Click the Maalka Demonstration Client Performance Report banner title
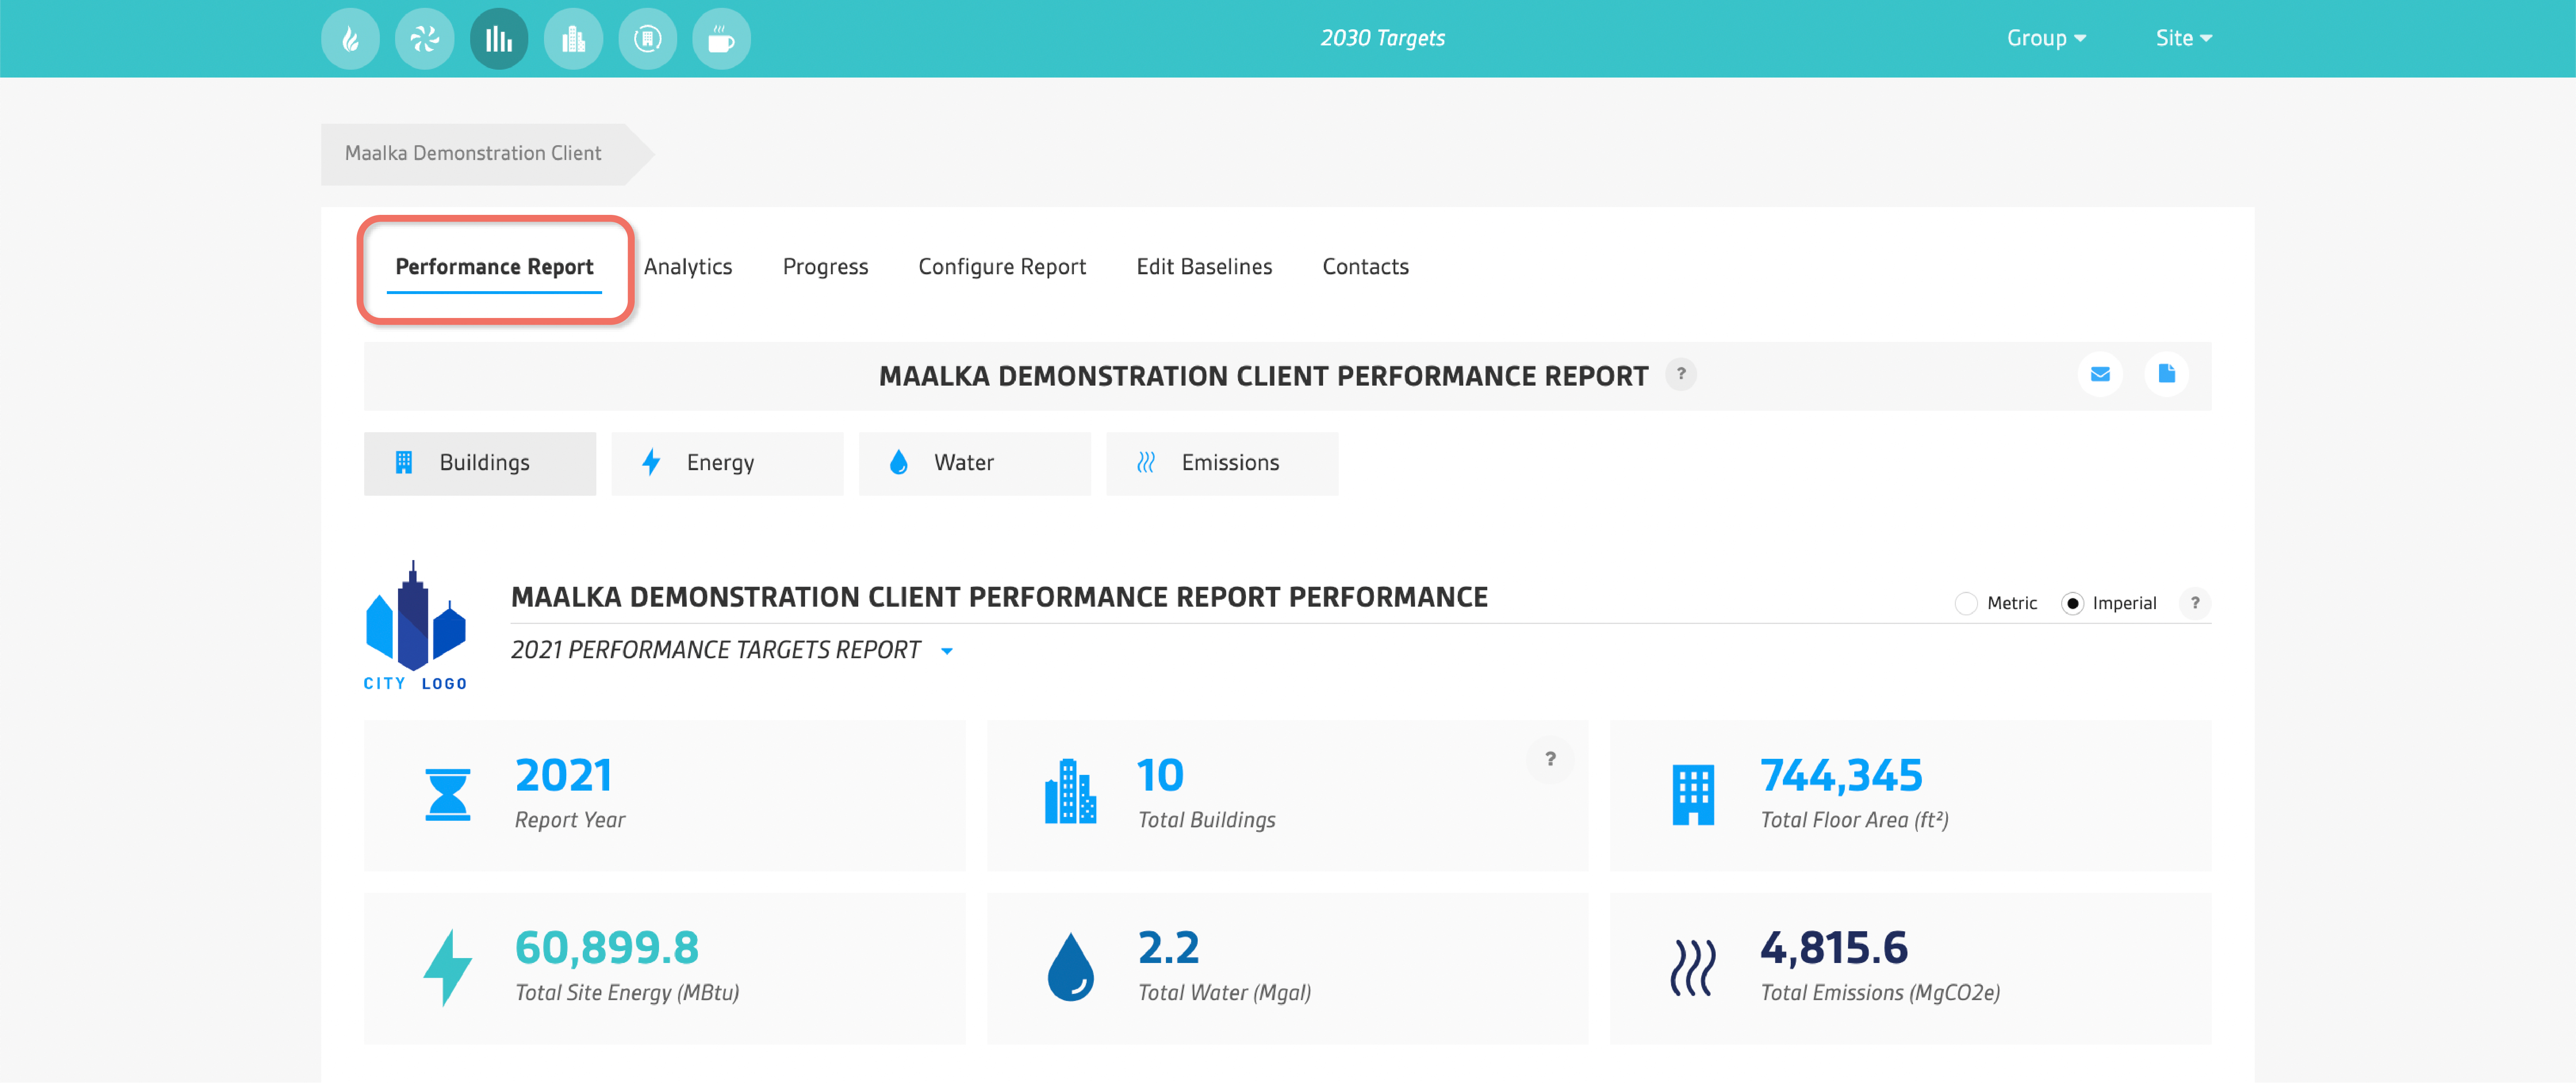The image size is (2576, 1083). pyautogui.click(x=1263, y=376)
